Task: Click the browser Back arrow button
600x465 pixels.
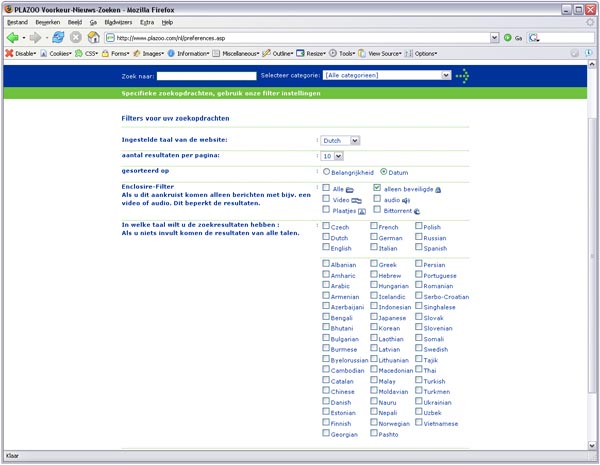Action: point(13,38)
